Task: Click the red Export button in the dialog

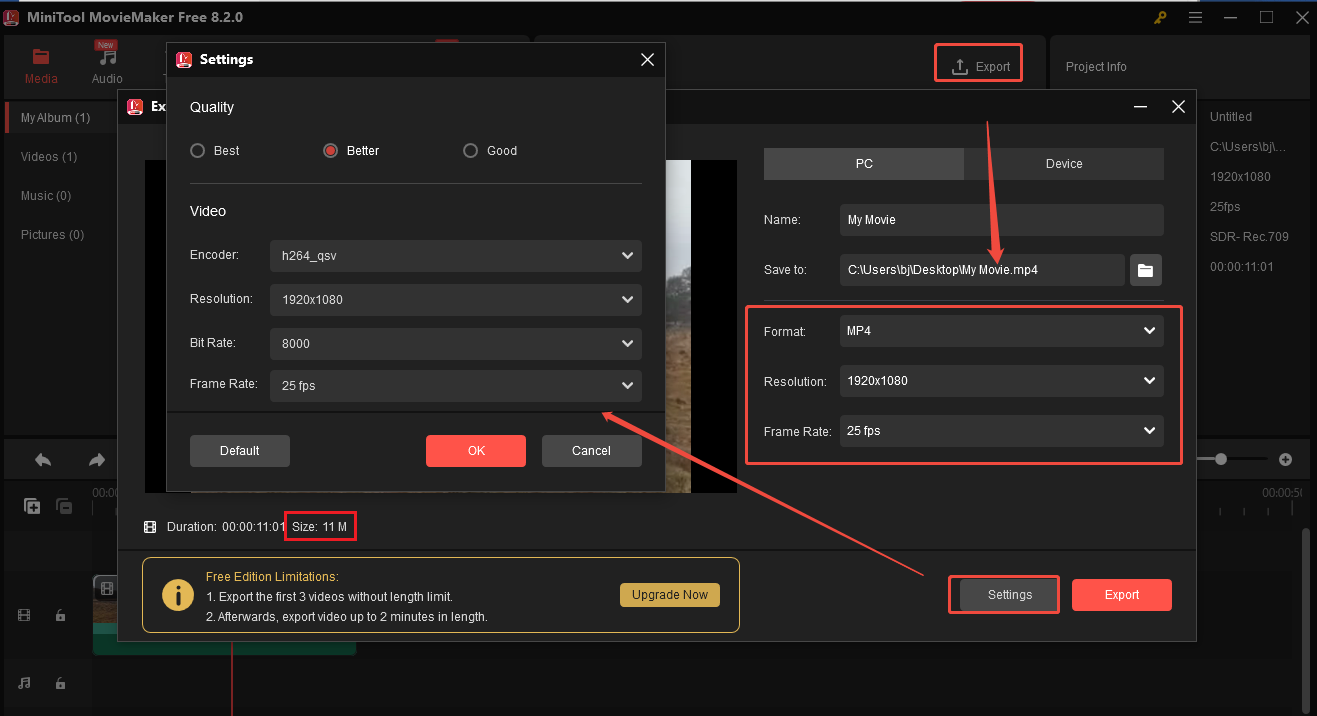Action: 1122,595
